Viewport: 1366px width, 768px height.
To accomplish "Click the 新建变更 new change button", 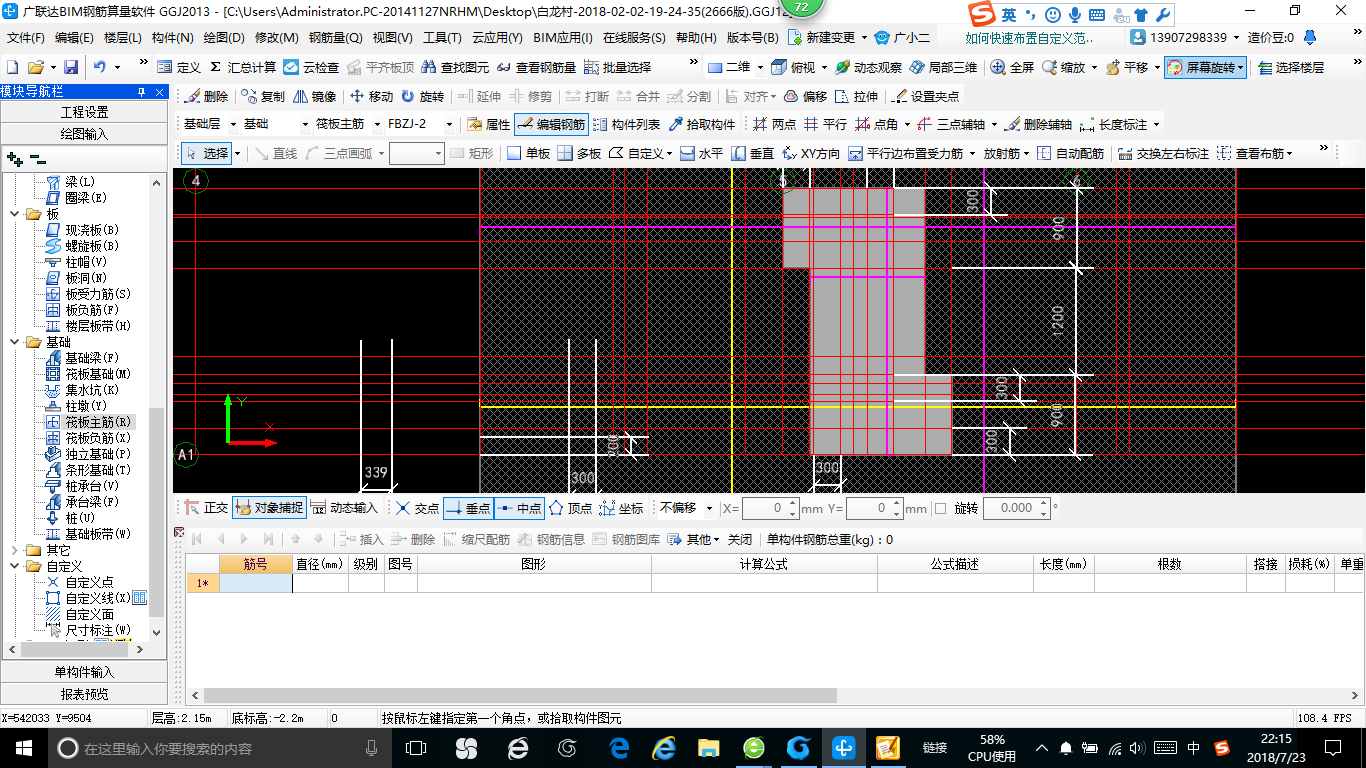I will pyautogui.click(x=822, y=37).
